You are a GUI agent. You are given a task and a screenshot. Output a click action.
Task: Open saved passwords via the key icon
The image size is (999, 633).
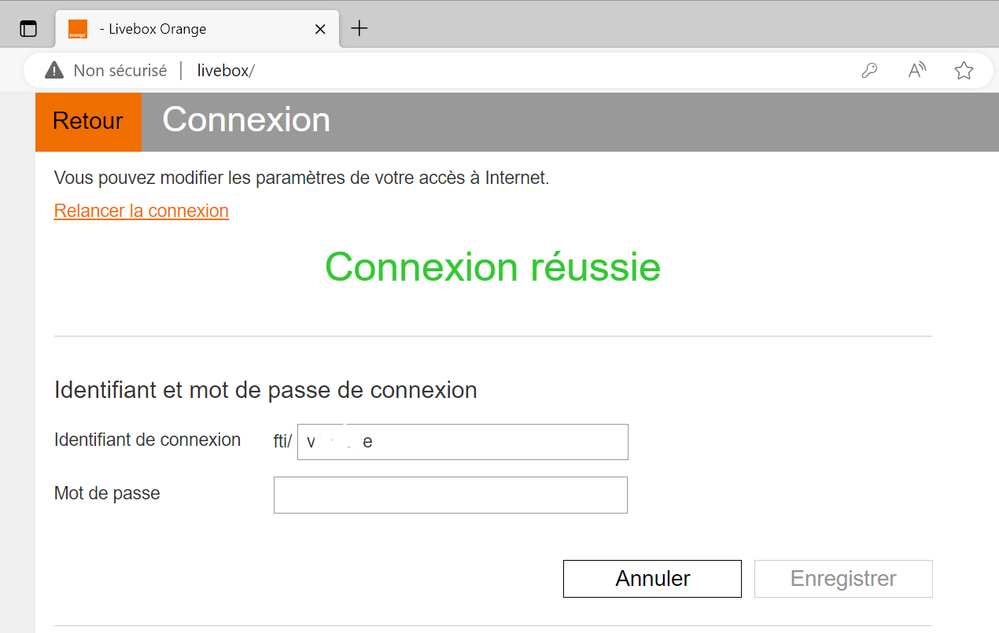[869, 70]
